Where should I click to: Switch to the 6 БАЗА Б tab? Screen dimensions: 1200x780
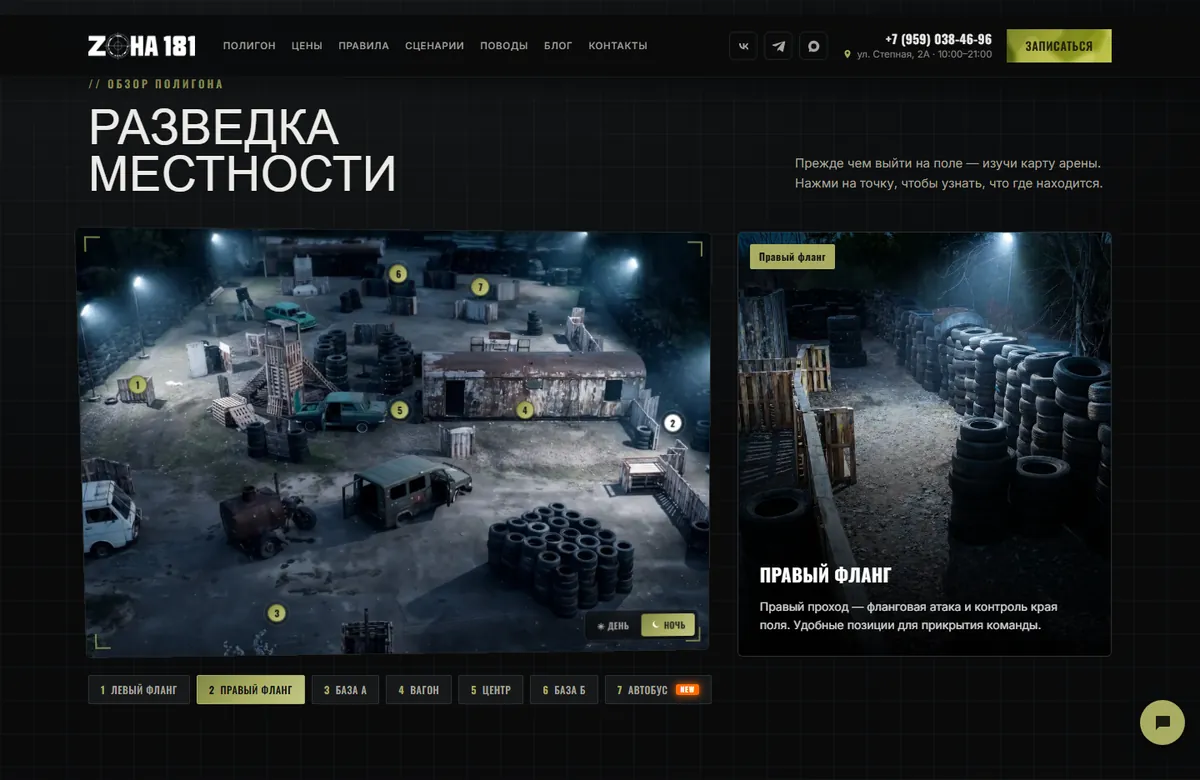pos(564,690)
